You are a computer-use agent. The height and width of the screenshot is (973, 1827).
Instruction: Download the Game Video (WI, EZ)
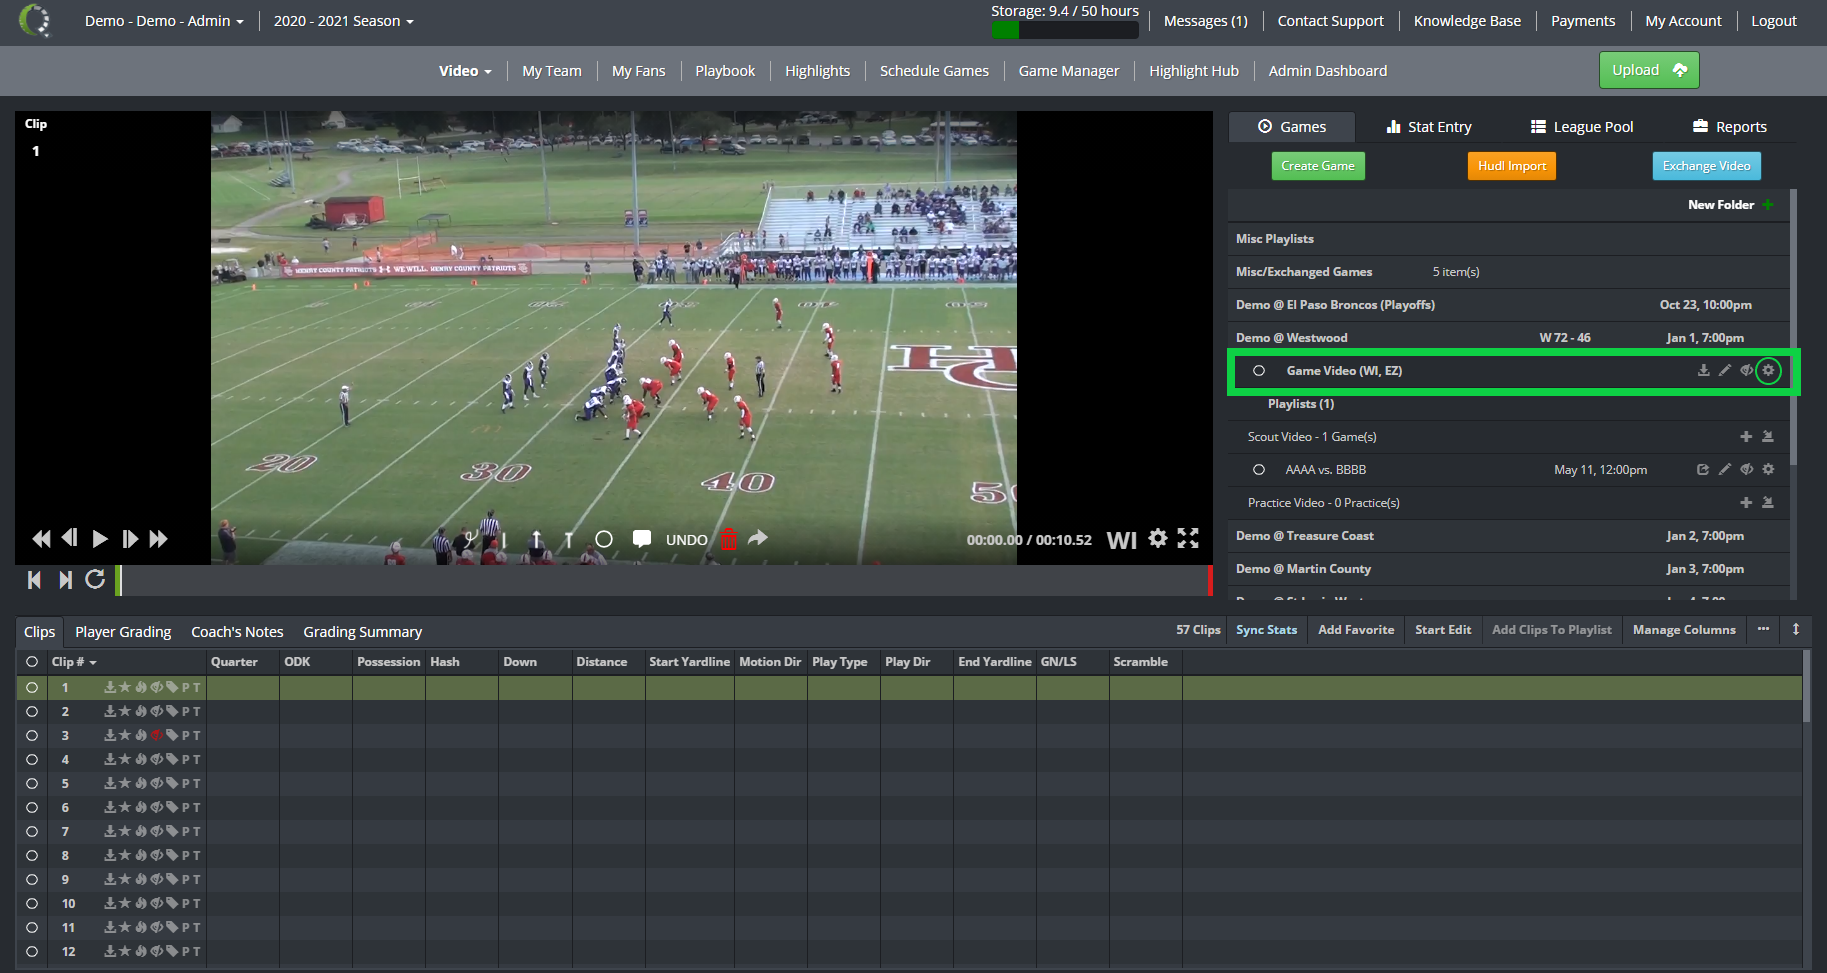click(x=1703, y=370)
